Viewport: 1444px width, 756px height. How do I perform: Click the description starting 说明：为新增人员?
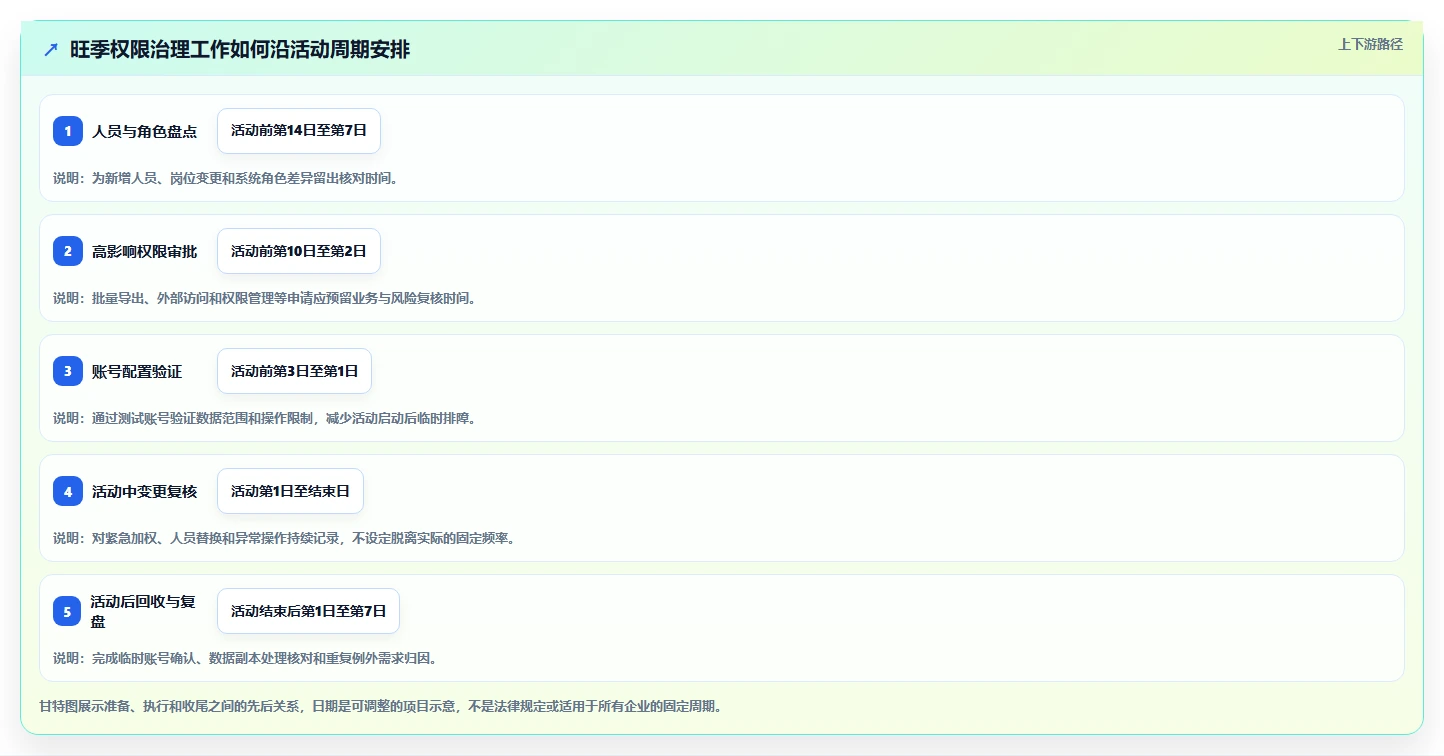pyautogui.click(x=225, y=178)
